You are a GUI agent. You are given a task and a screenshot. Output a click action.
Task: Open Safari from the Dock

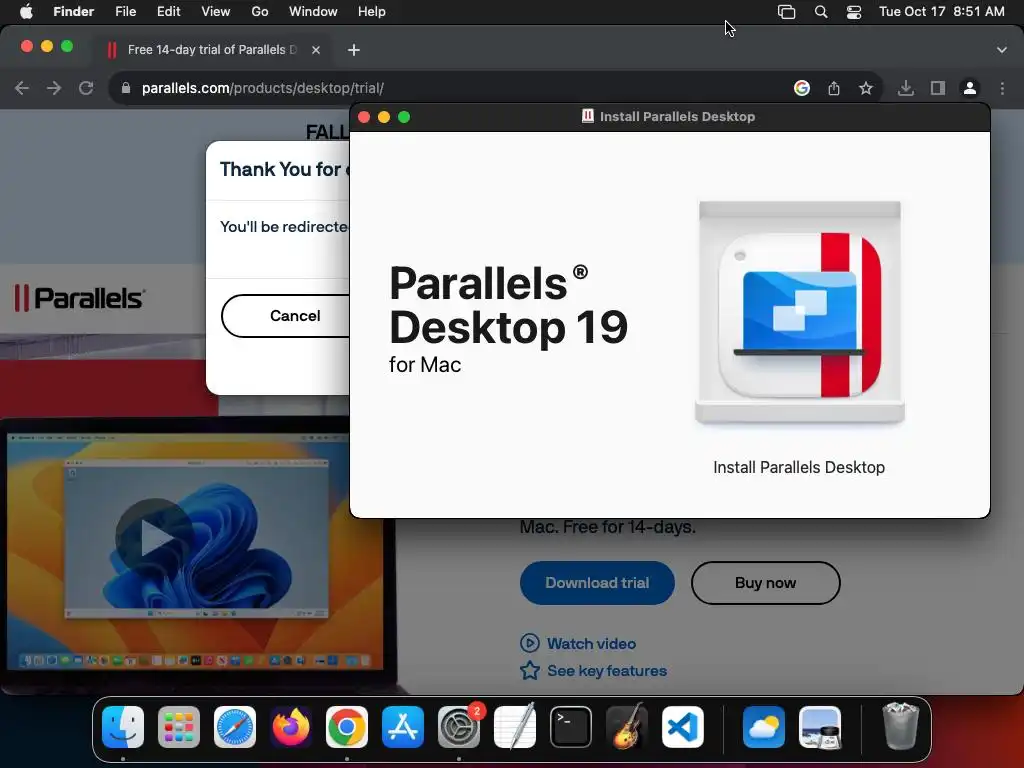[235, 727]
